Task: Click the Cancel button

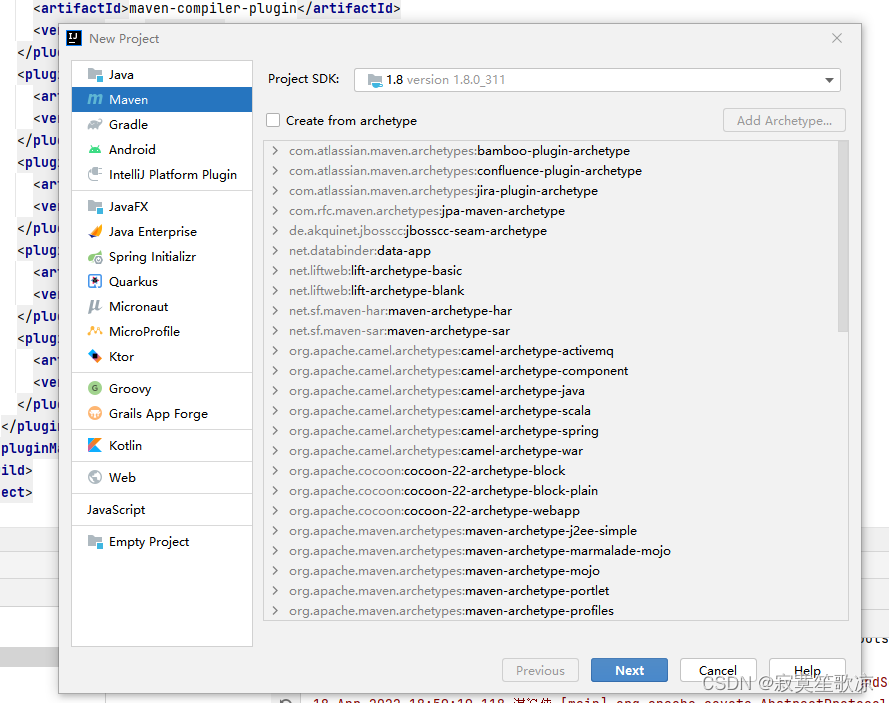Action: (718, 670)
